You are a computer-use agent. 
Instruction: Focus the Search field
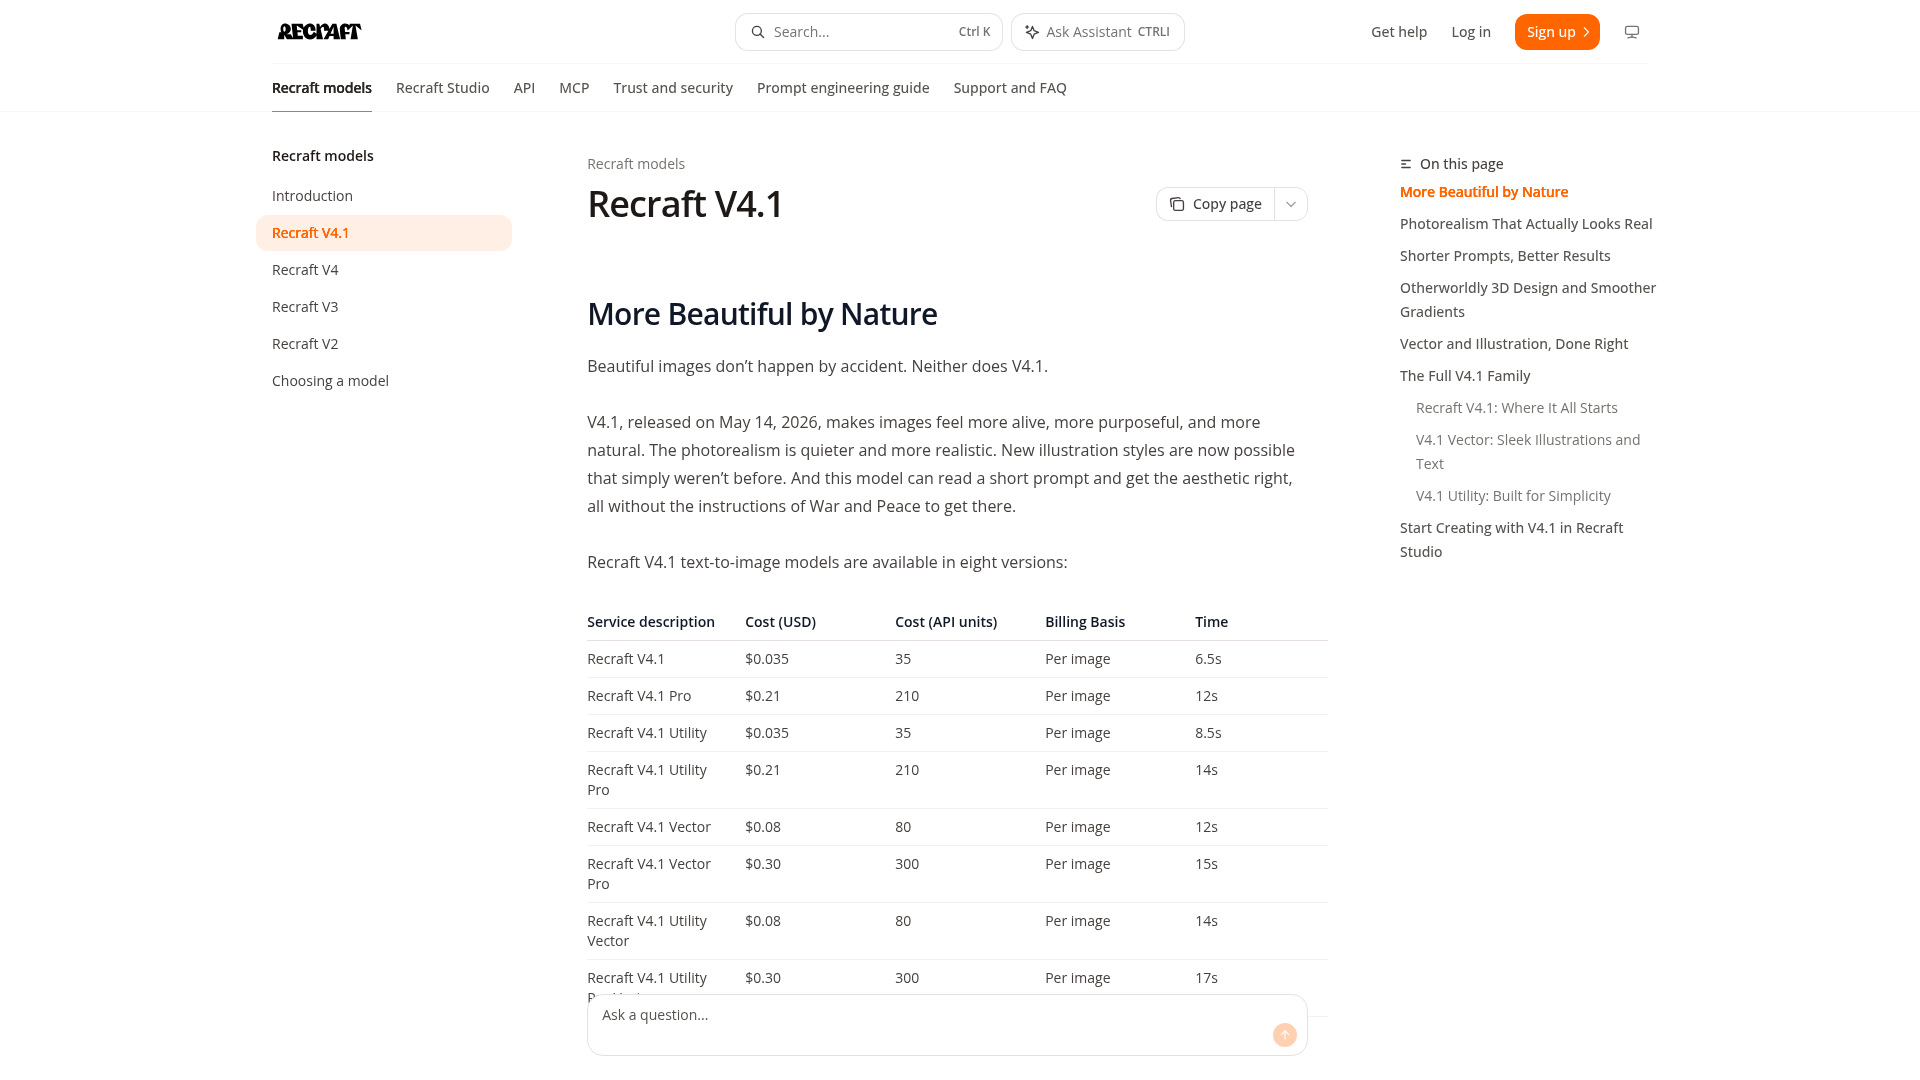(x=869, y=32)
